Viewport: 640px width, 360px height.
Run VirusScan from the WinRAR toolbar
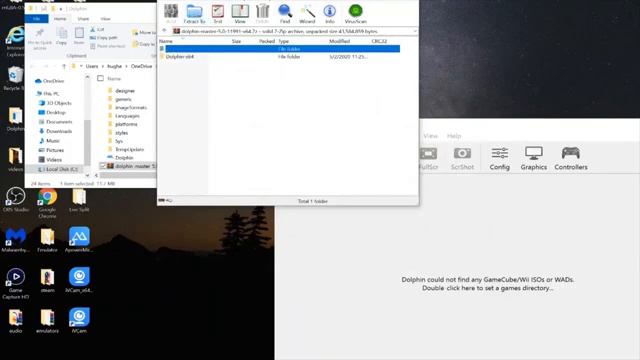(356, 13)
